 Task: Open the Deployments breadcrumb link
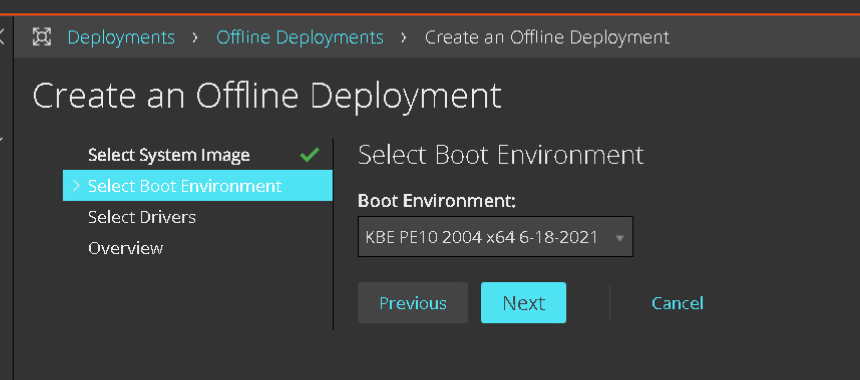121,37
